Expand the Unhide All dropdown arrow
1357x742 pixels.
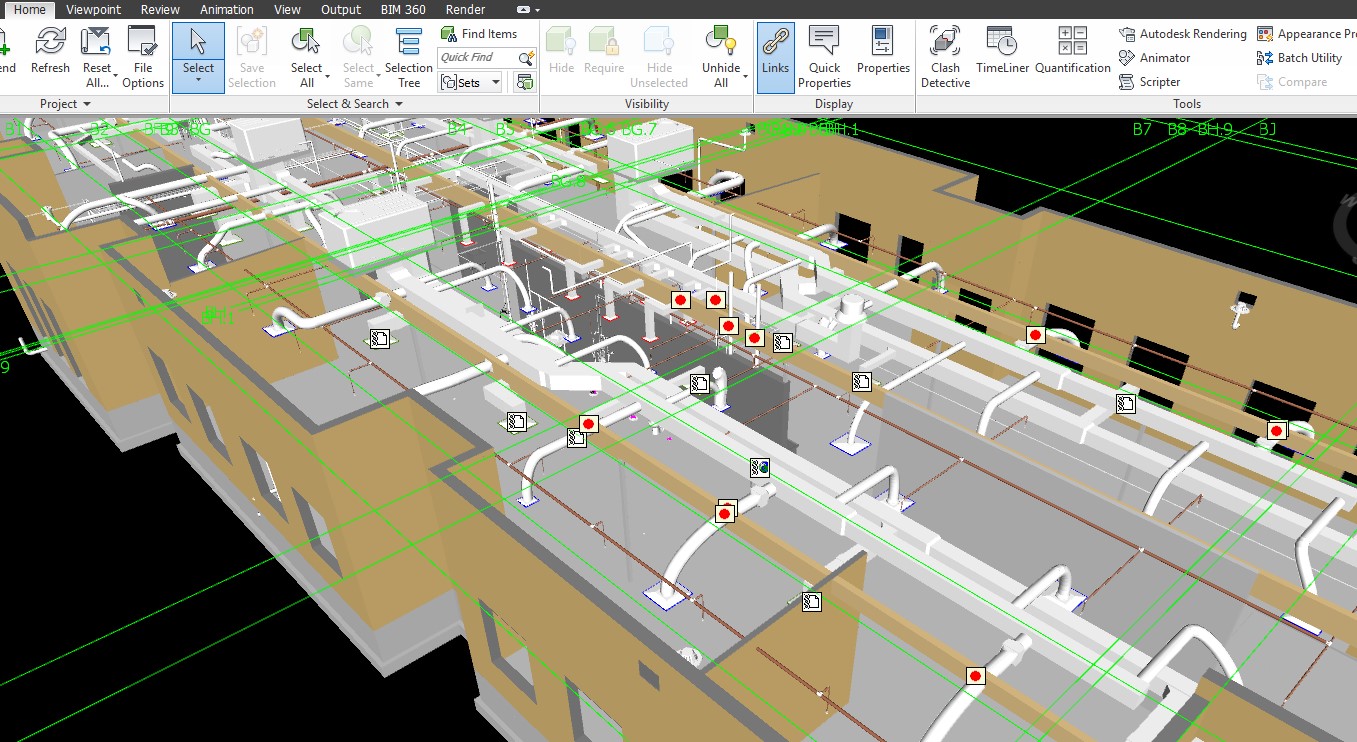tap(746, 76)
